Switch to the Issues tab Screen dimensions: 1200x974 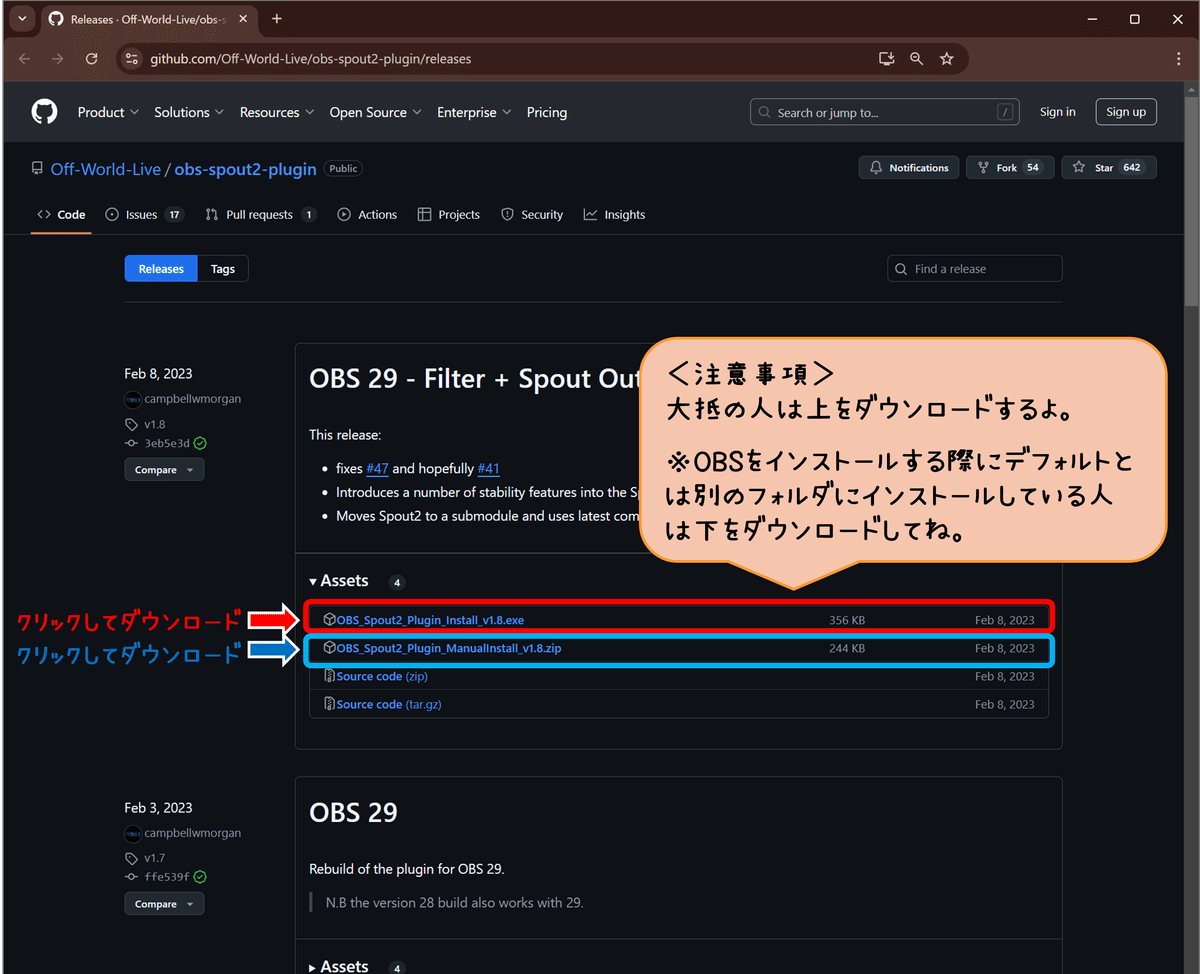[x=144, y=214]
